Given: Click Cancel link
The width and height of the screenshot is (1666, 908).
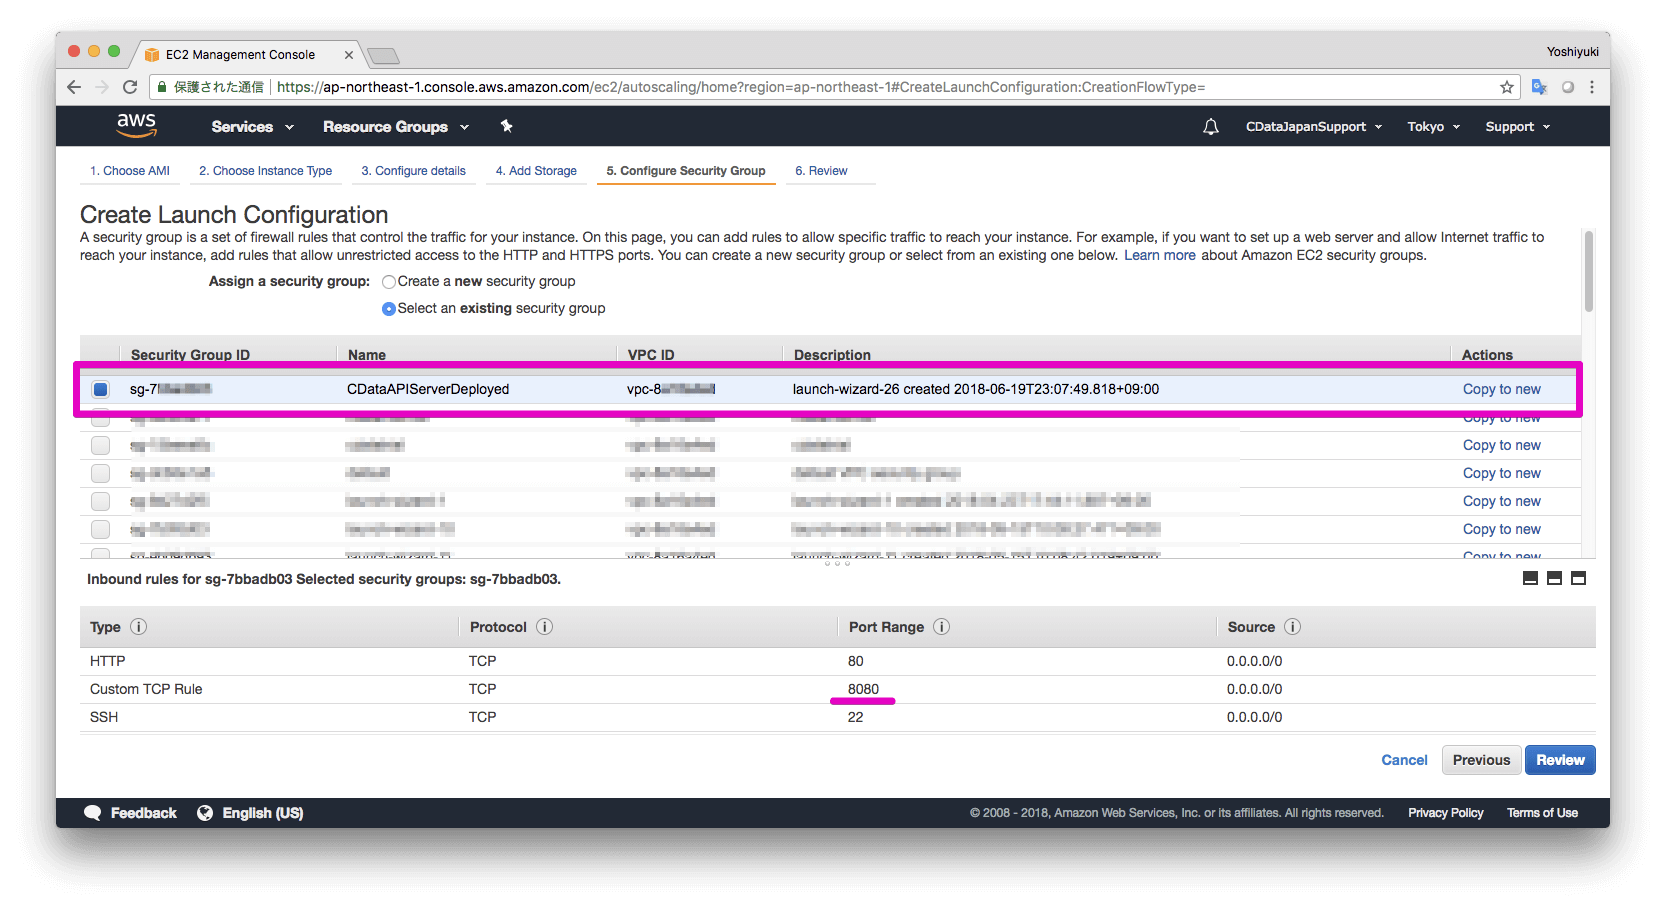Looking at the screenshot, I should click(x=1404, y=760).
